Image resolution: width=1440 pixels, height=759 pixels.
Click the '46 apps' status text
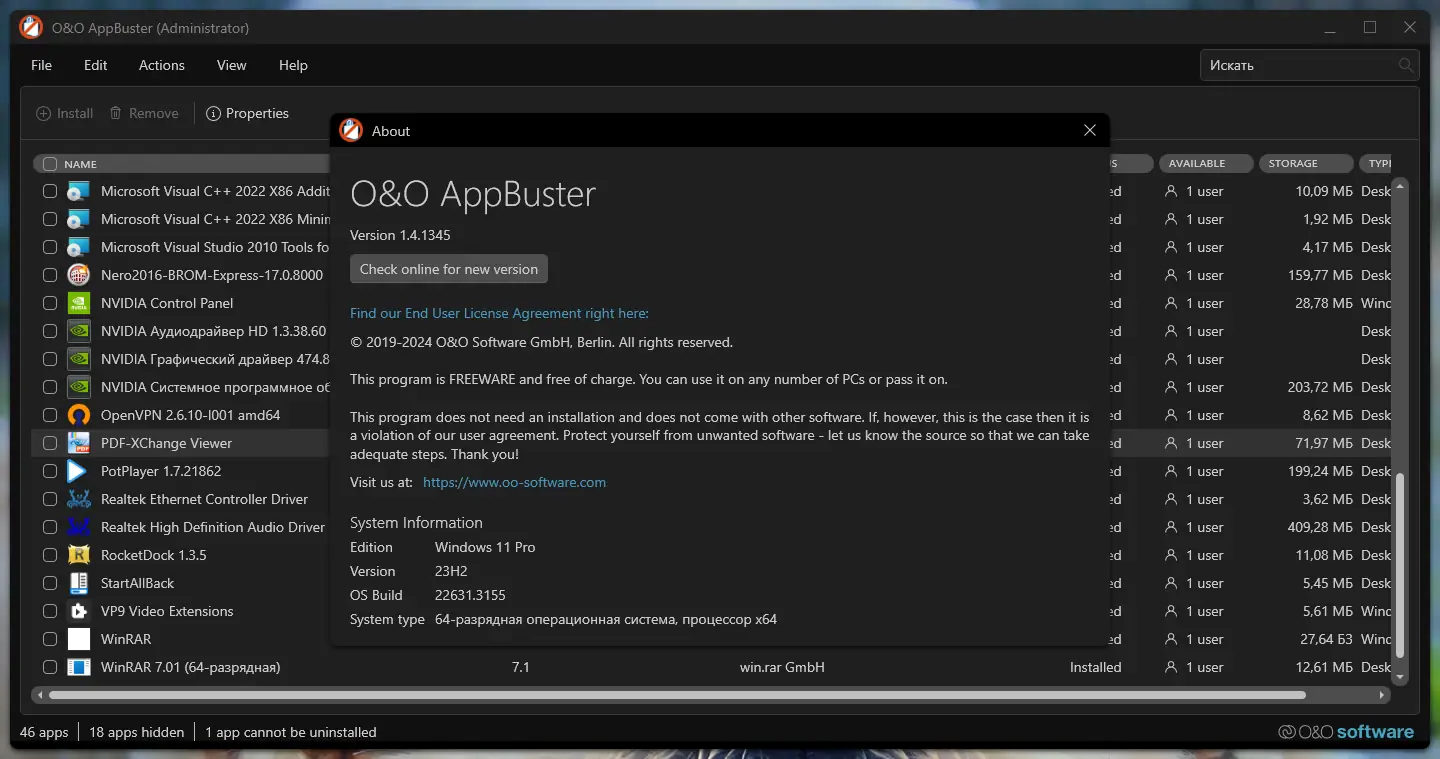[x=44, y=732]
